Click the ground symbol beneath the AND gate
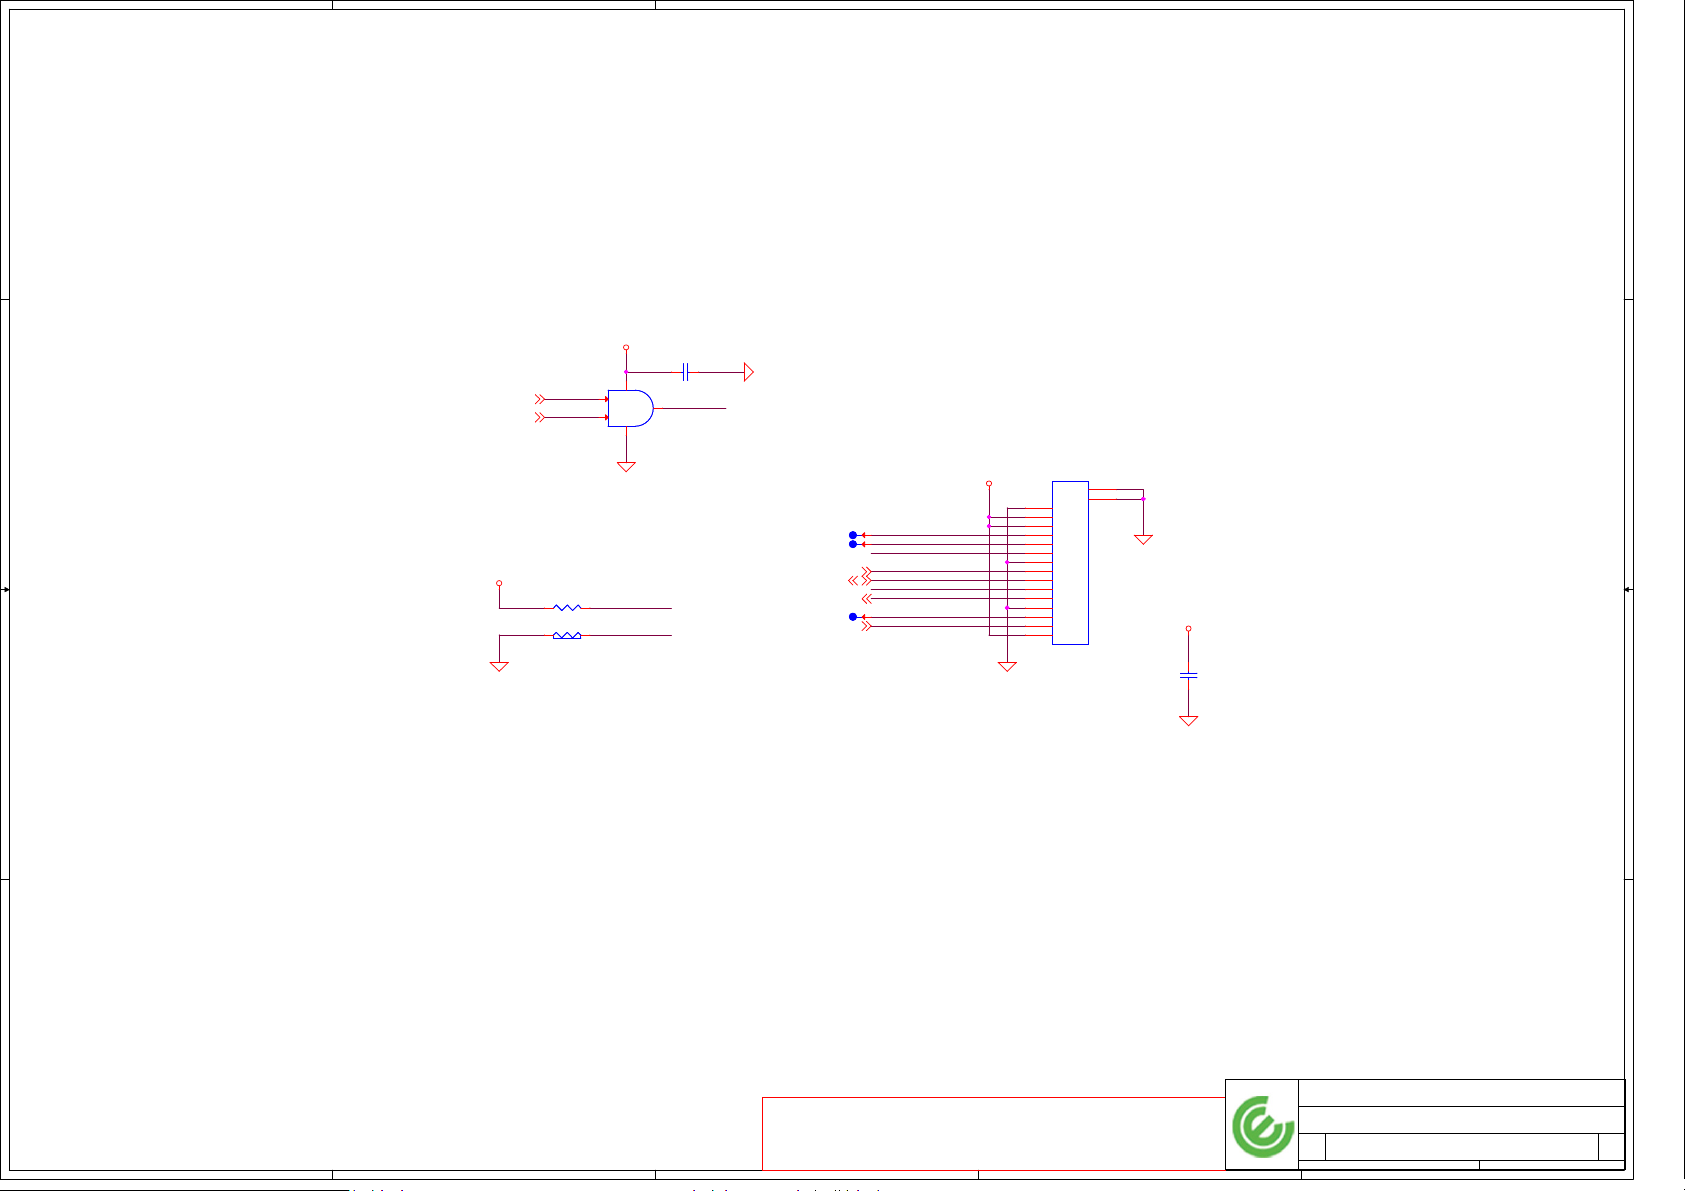1685x1191 pixels. [626, 466]
